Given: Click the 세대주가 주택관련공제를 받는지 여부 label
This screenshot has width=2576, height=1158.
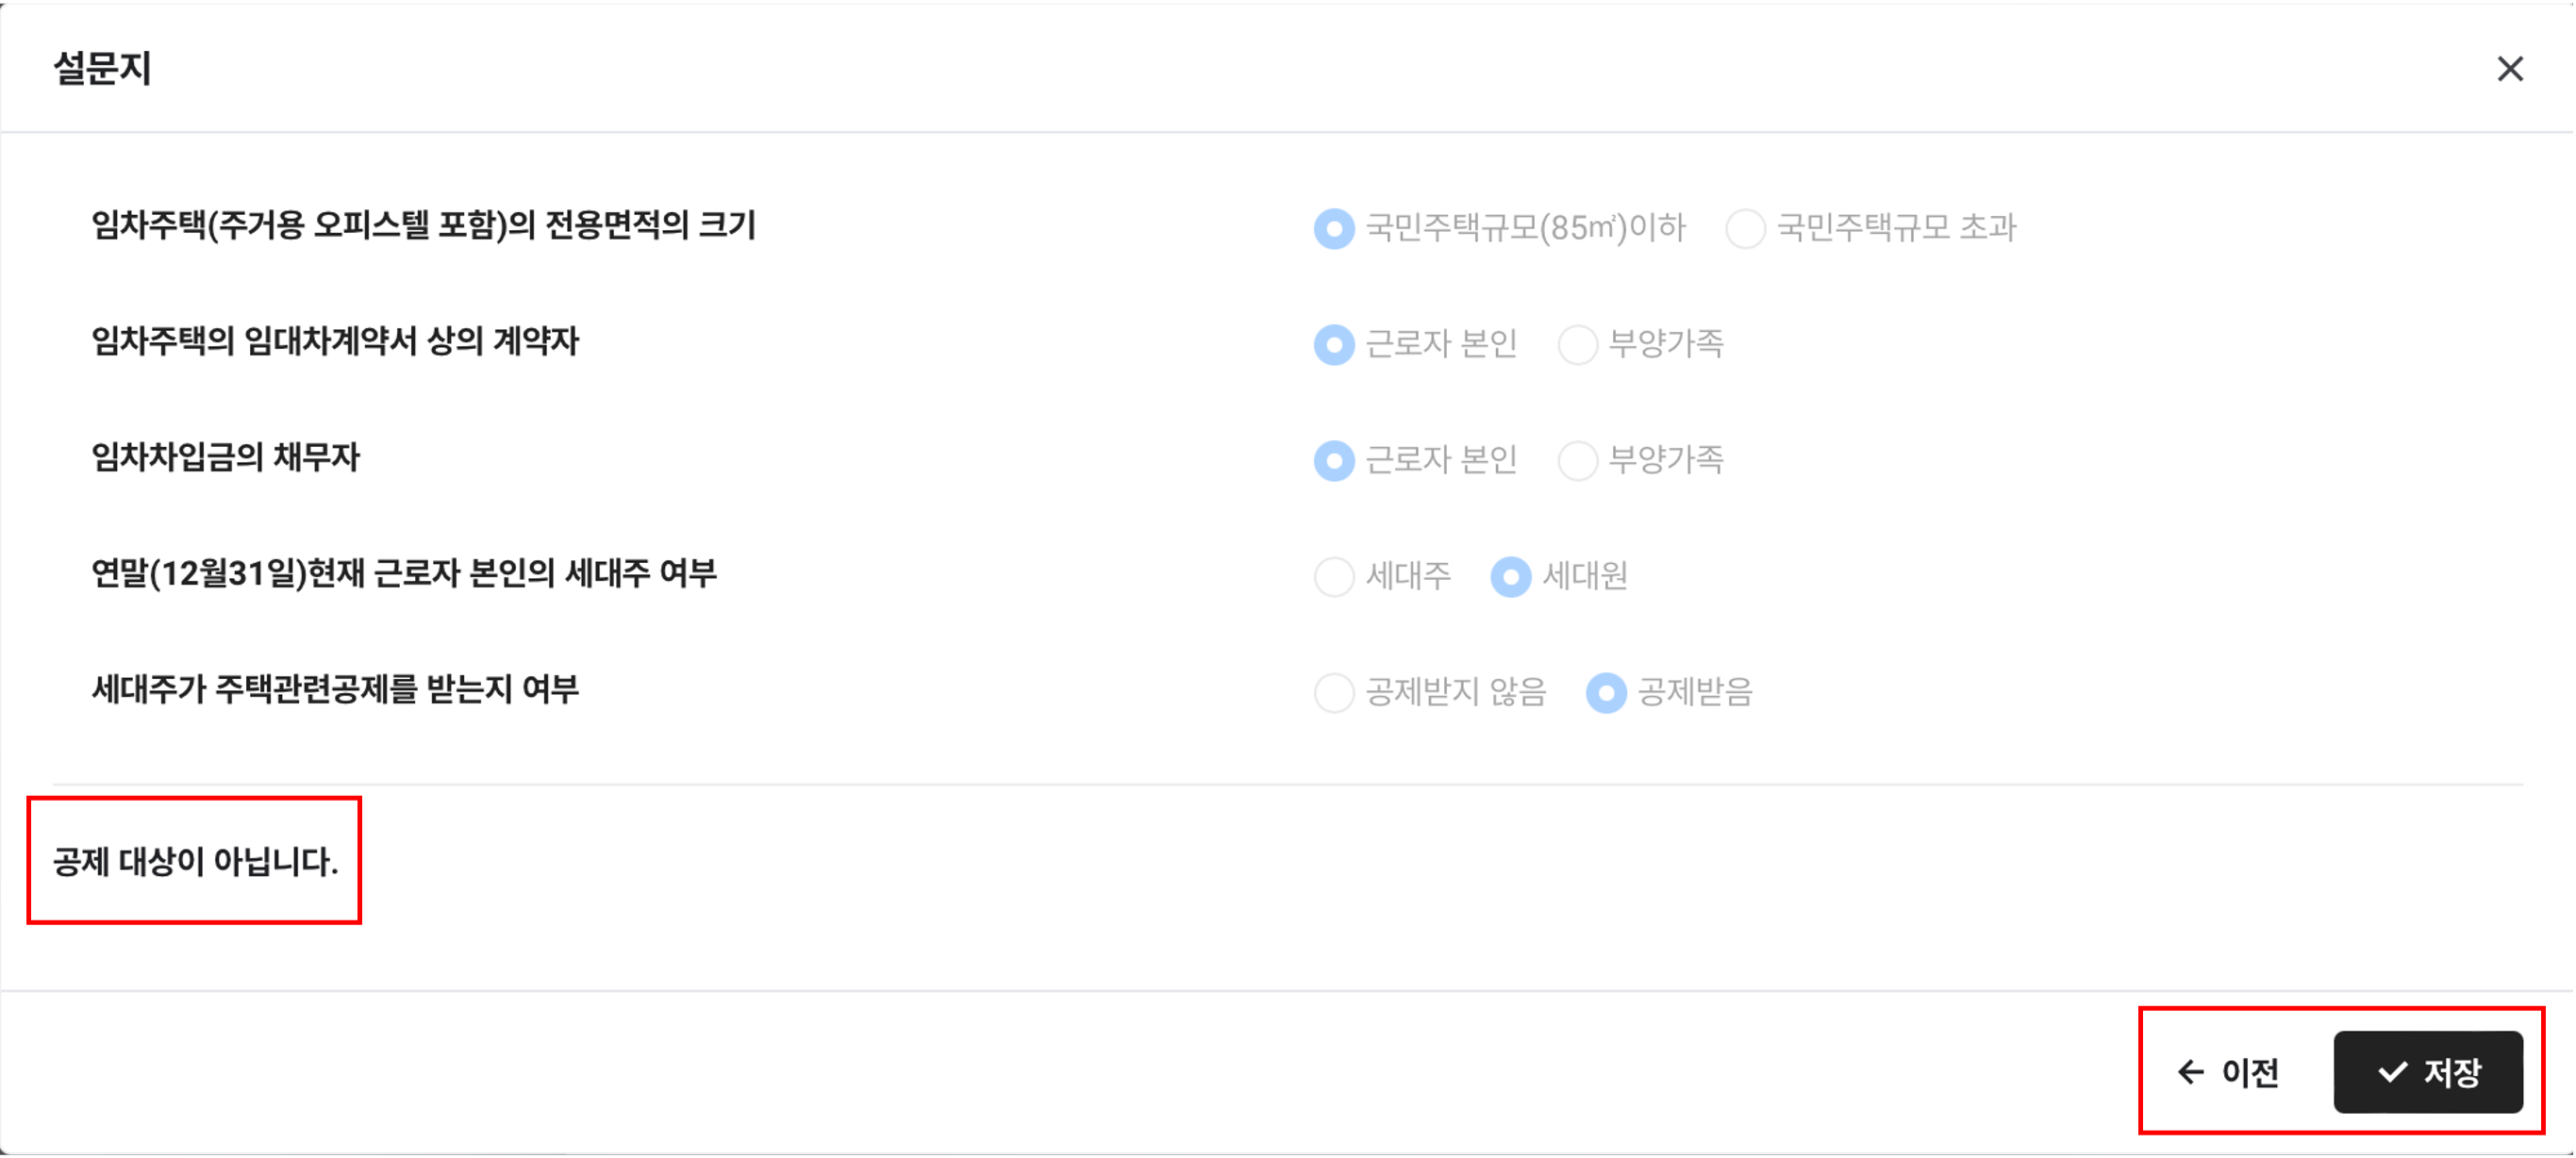Looking at the screenshot, I should [335, 689].
